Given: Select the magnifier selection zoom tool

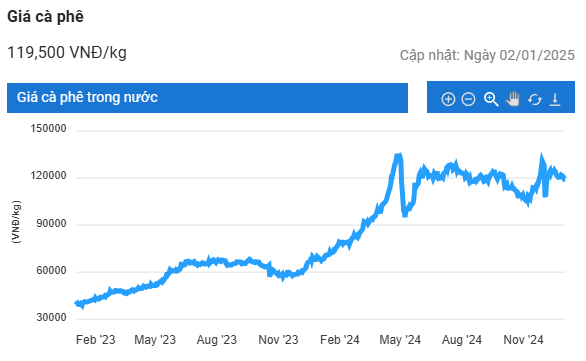Looking at the screenshot, I should [x=491, y=99].
